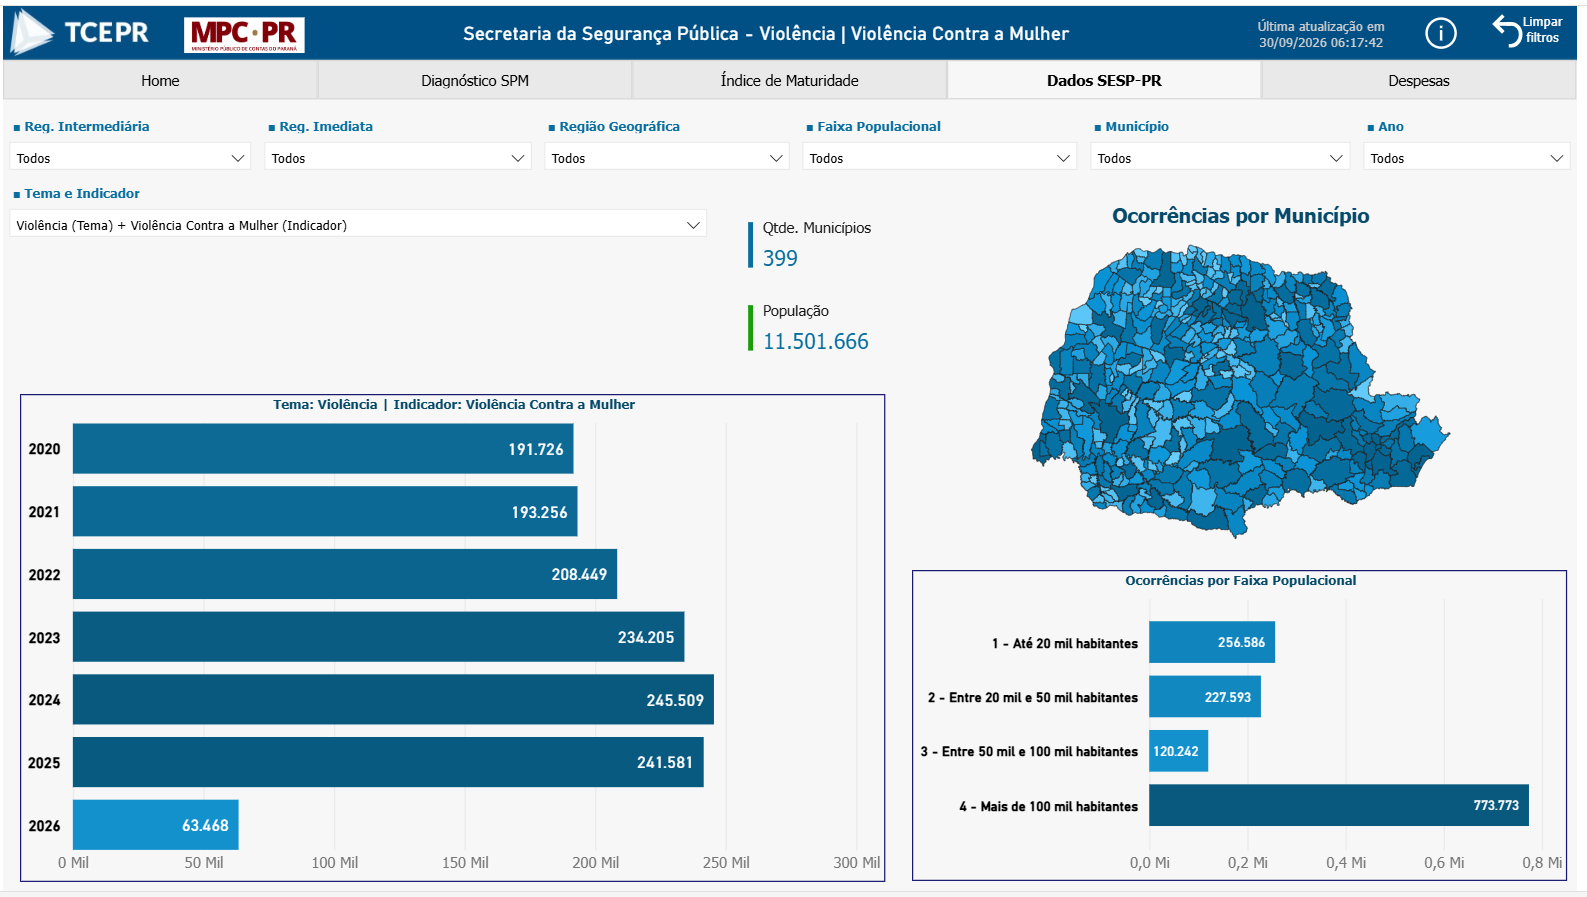
Task: Select the 2023 bar showing 234.205
Action: 379,637
